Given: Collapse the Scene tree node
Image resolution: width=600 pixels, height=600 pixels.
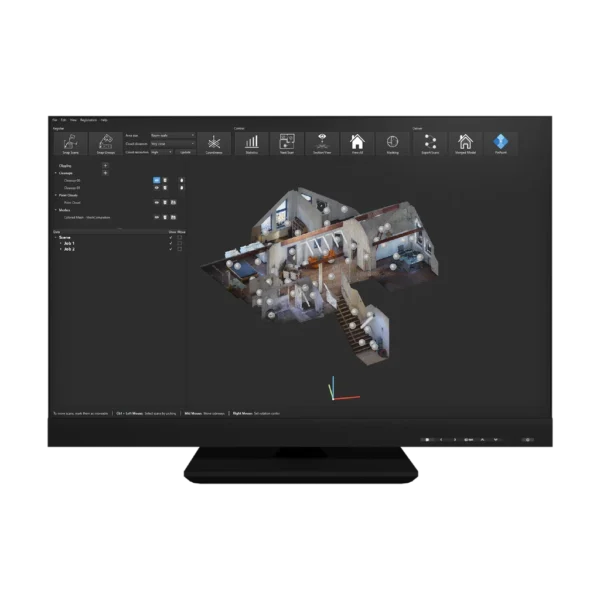Looking at the screenshot, I should coord(56,238).
